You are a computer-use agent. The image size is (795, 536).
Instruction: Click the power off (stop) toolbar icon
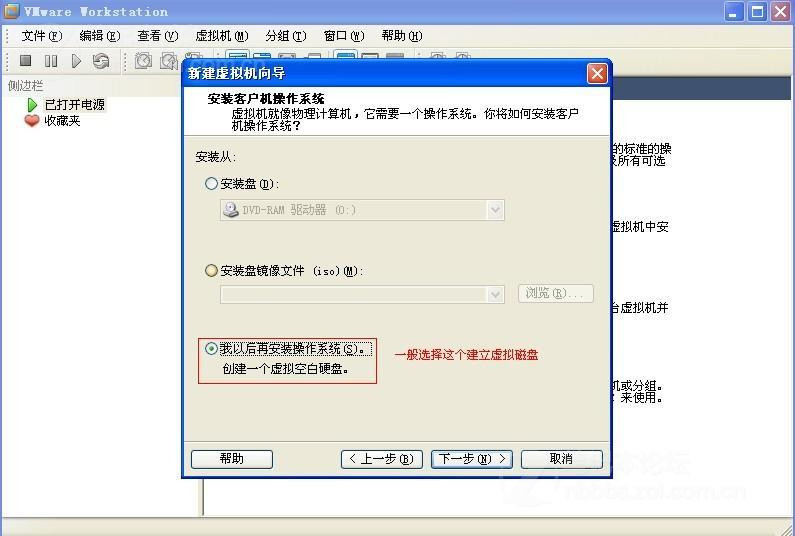(26, 61)
